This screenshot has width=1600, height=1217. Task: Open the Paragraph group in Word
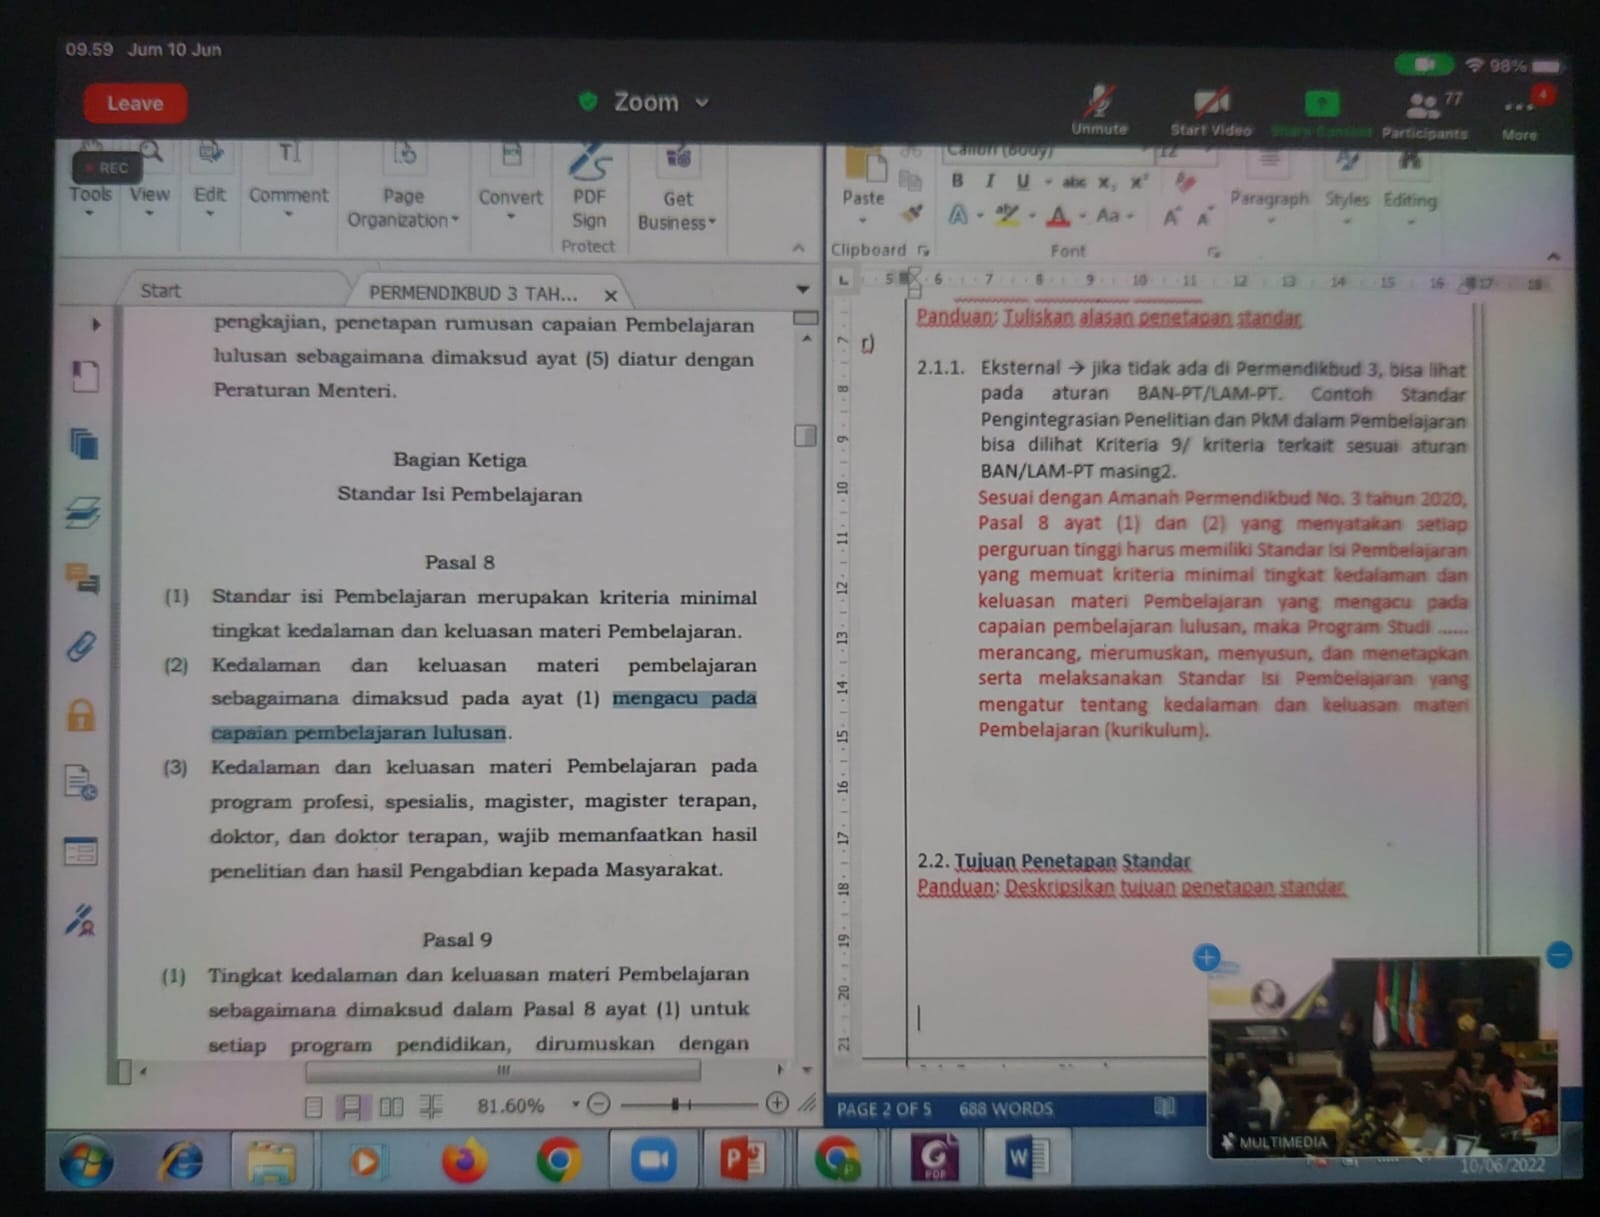point(1269,187)
